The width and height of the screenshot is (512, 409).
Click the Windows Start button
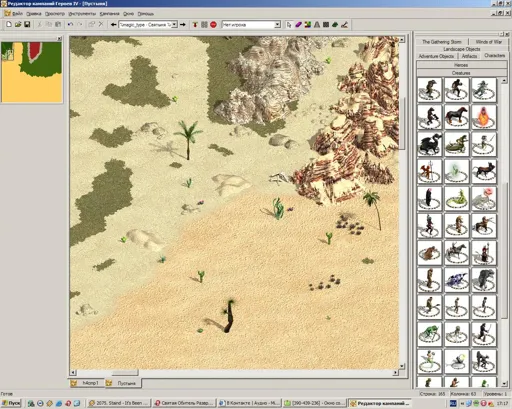(11, 403)
